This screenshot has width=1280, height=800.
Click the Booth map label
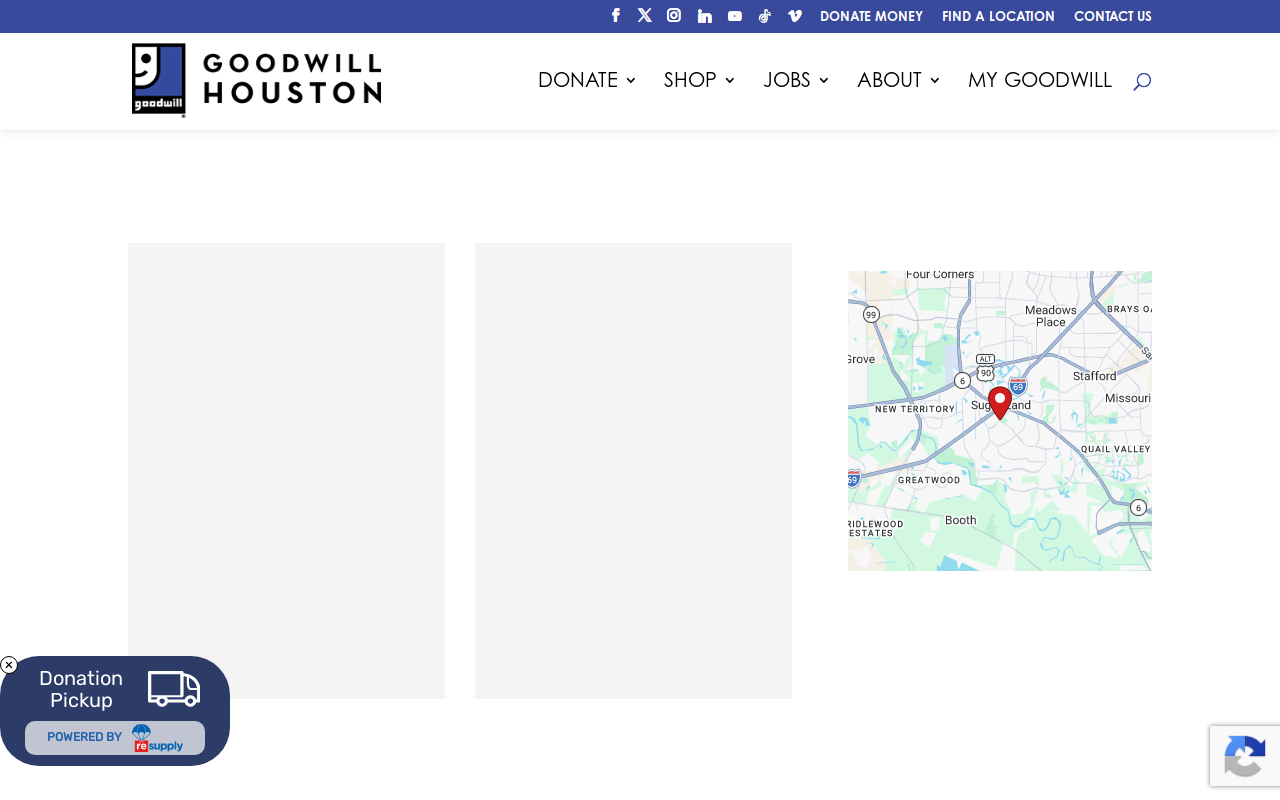click(x=960, y=520)
